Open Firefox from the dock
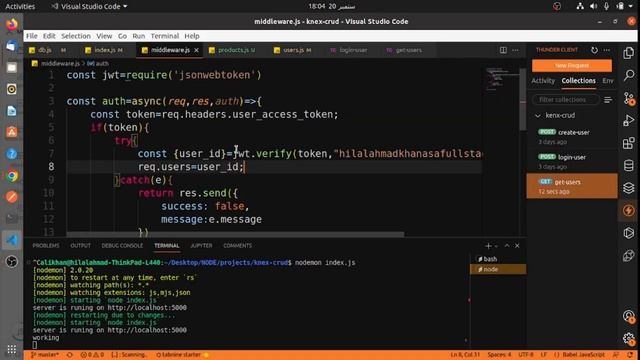 point(12,24)
